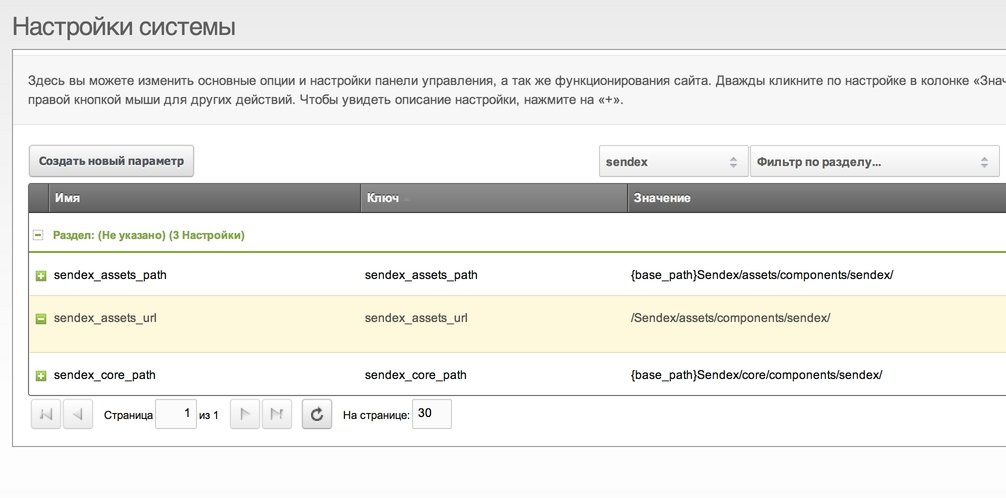Go to the next page

[245, 414]
